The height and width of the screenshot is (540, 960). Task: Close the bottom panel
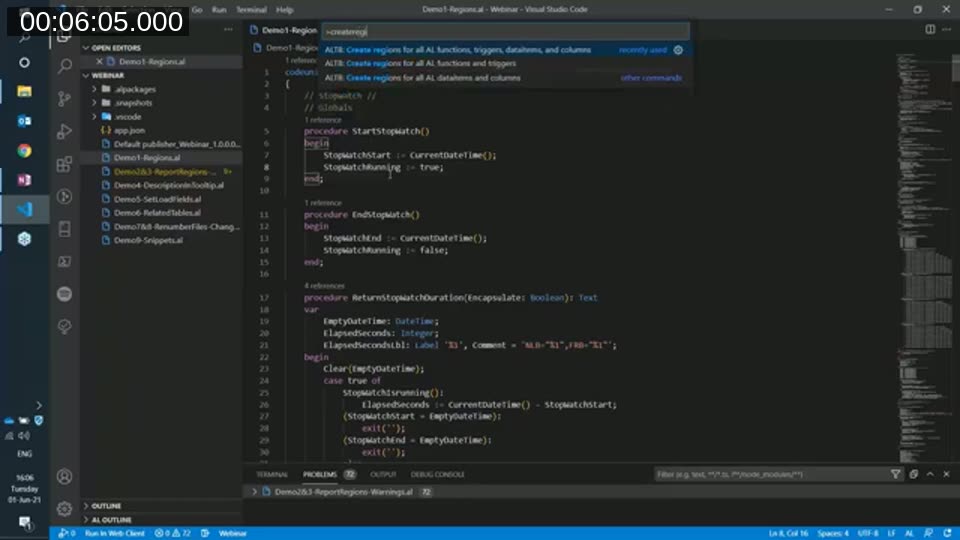[x=947, y=474]
